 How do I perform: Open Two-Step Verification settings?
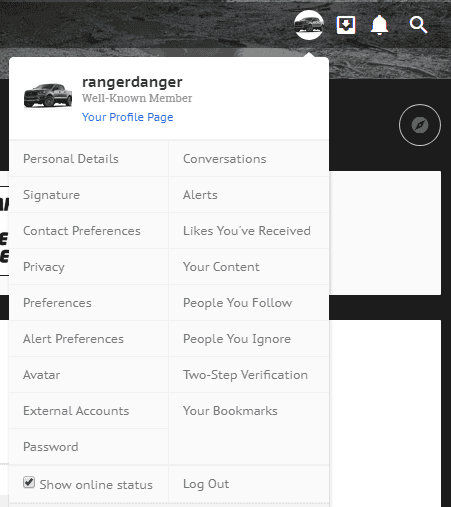tap(249, 375)
